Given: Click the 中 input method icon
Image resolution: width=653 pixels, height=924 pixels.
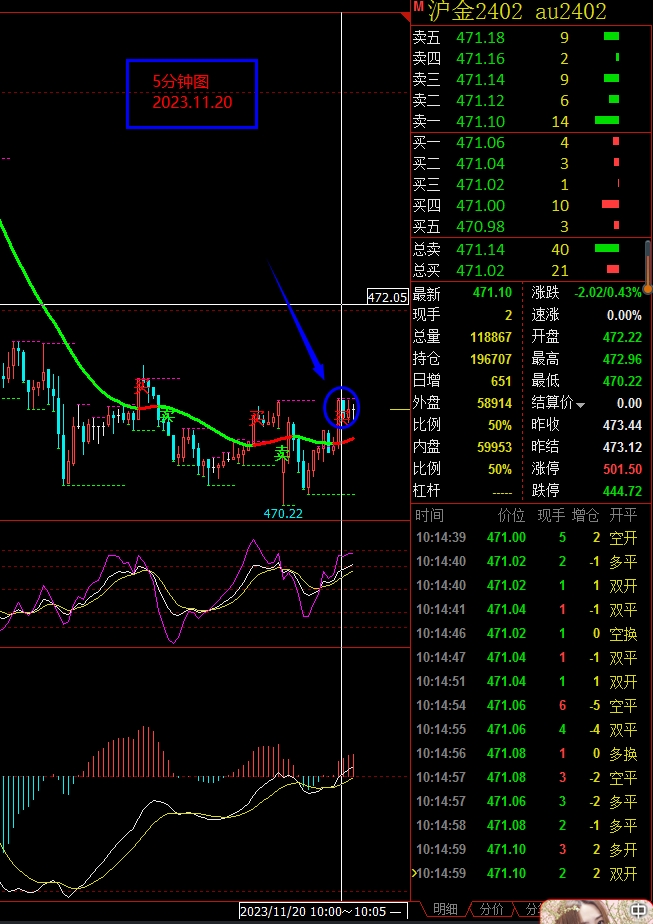Looking at the screenshot, I should pyautogui.click(x=638, y=910).
